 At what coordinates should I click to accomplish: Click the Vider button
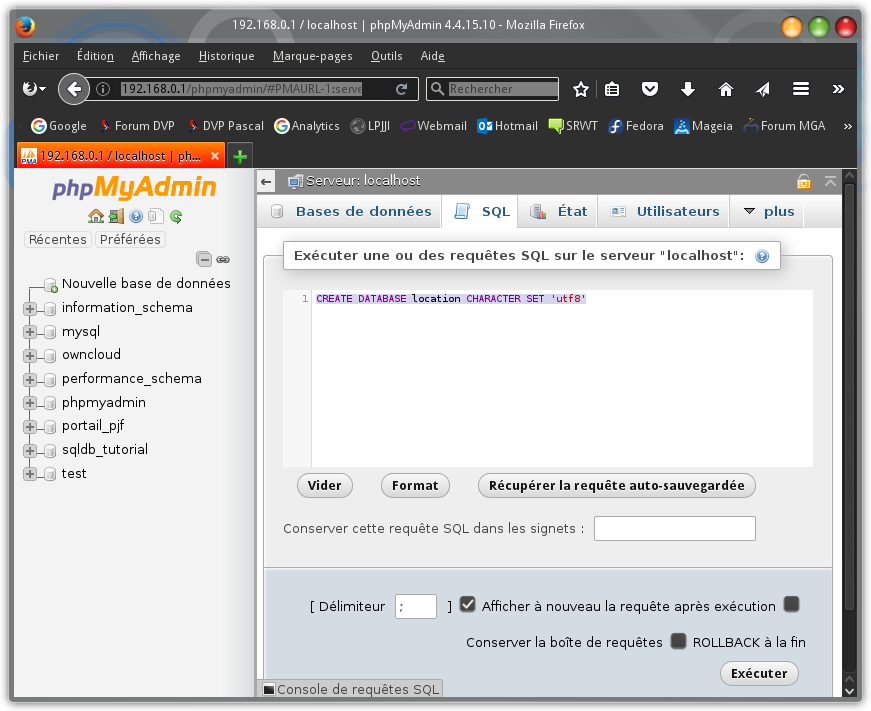[324, 485]
